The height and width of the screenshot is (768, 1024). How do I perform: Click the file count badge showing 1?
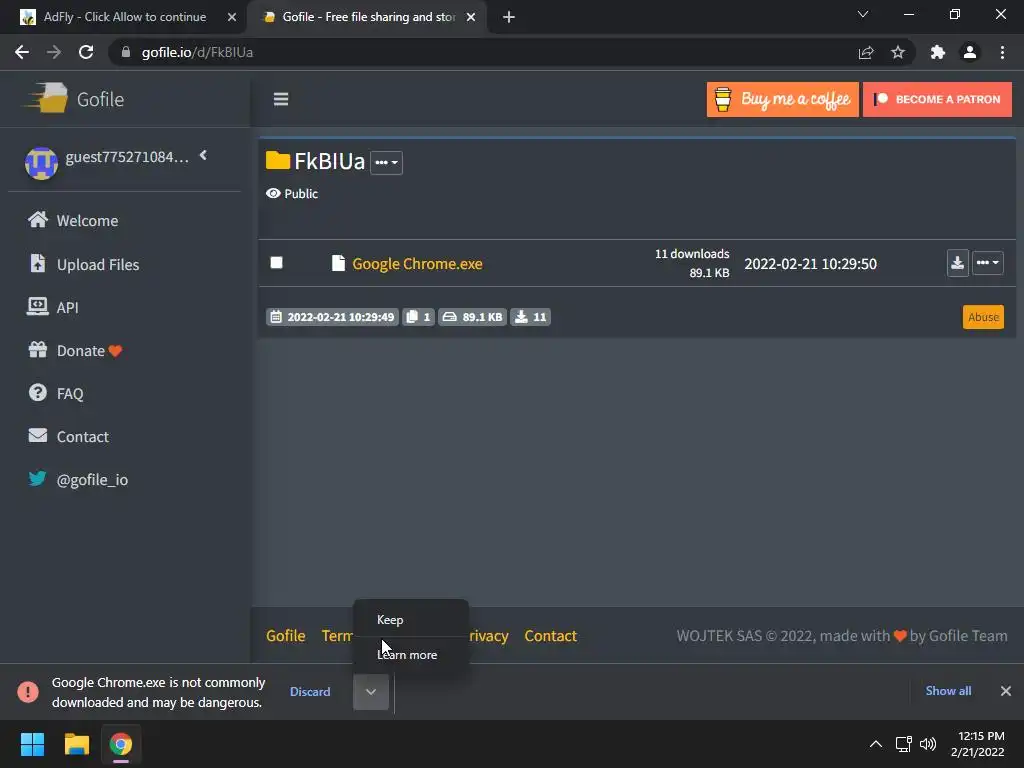pos(418,317)
